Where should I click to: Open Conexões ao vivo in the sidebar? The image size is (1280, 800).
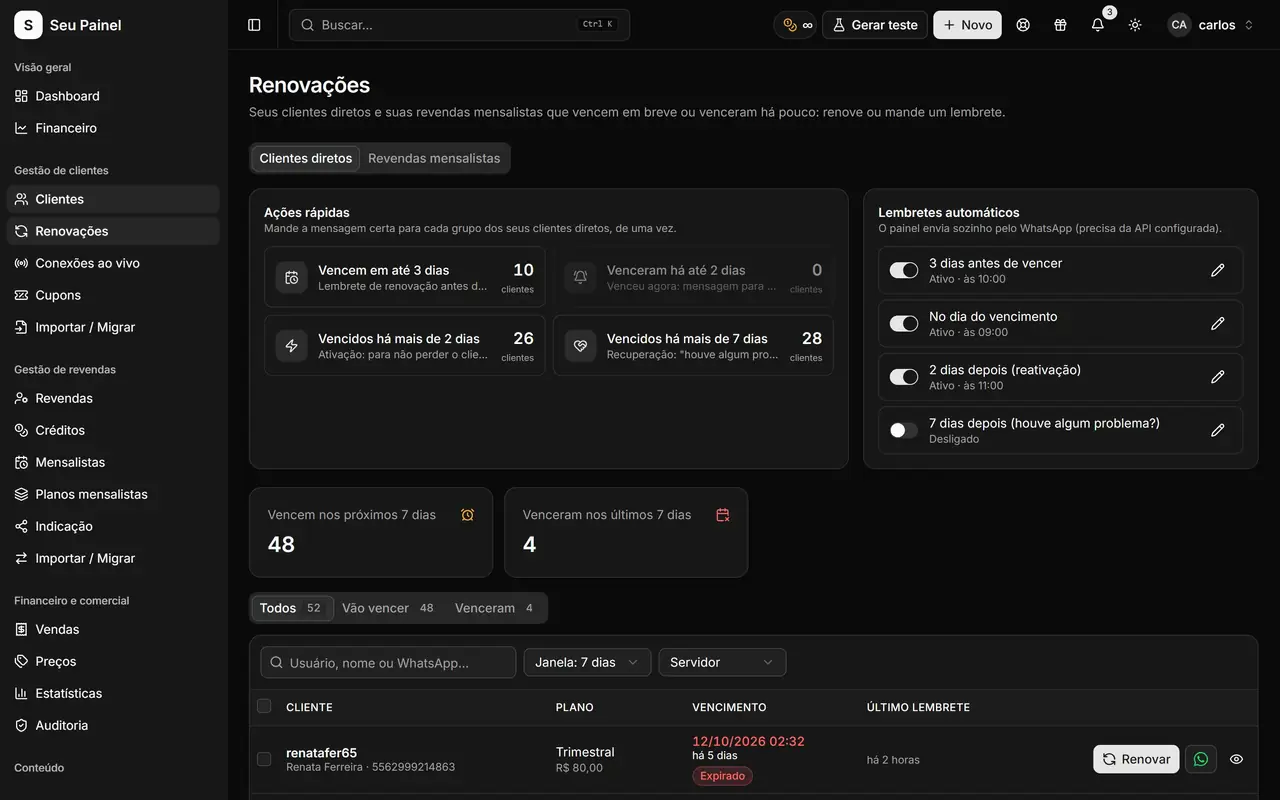[x=113, y=263]
